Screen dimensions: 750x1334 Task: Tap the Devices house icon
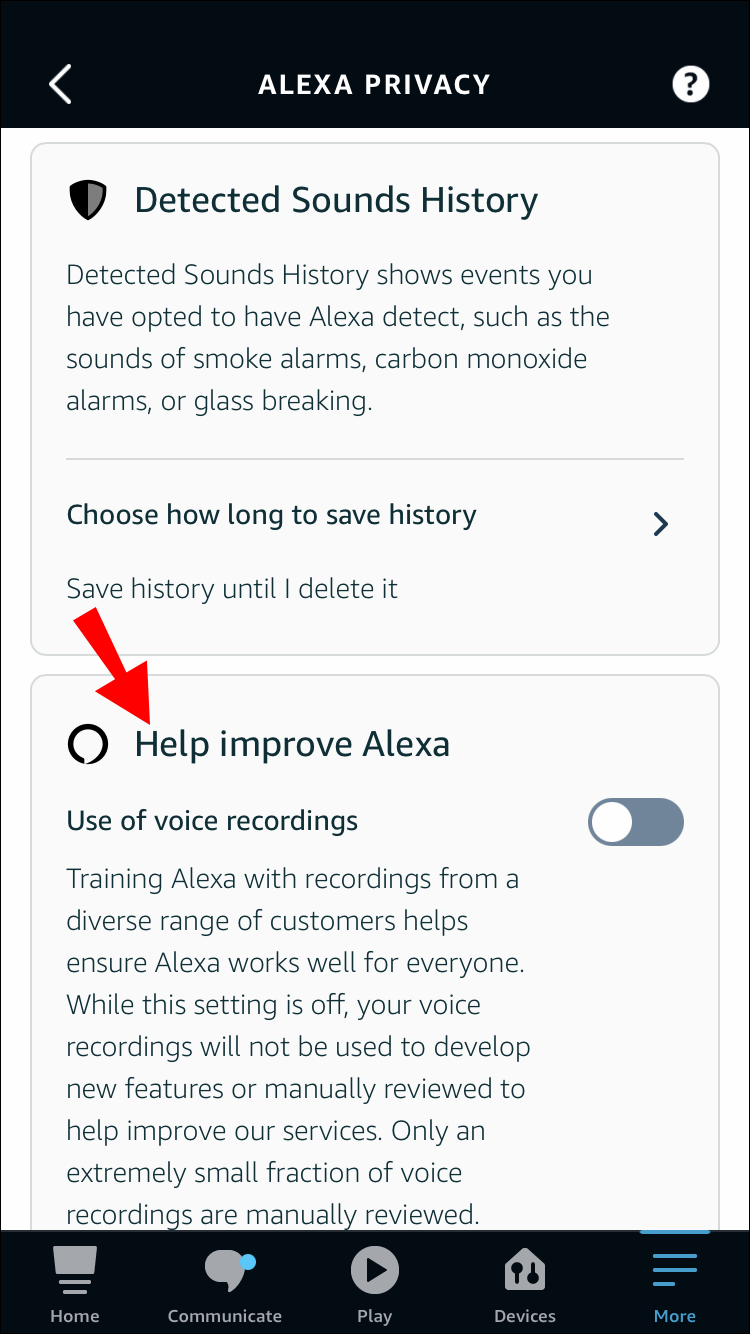525,1271
